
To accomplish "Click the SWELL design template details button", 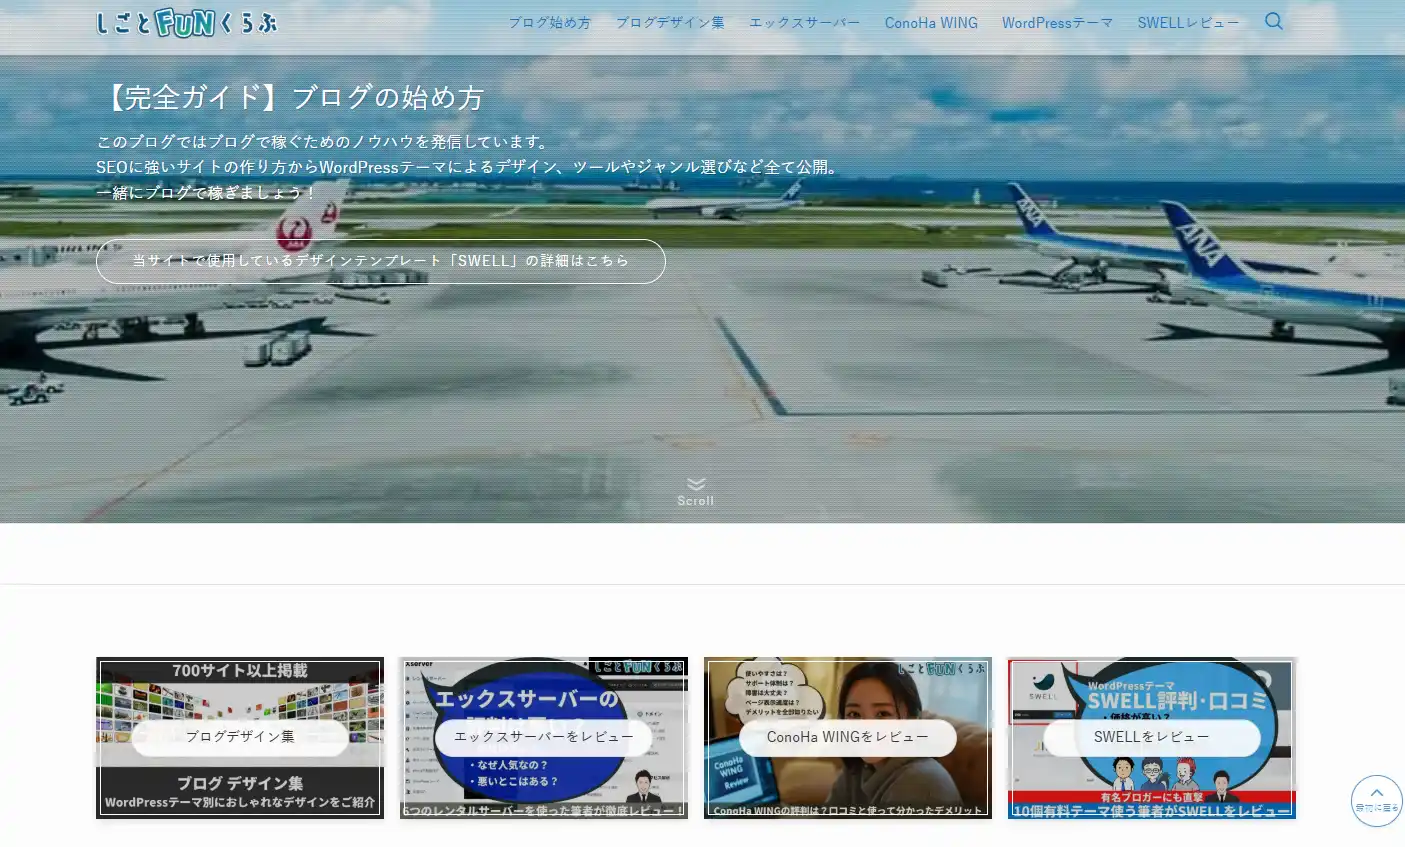I will click(x=380, y=261).
